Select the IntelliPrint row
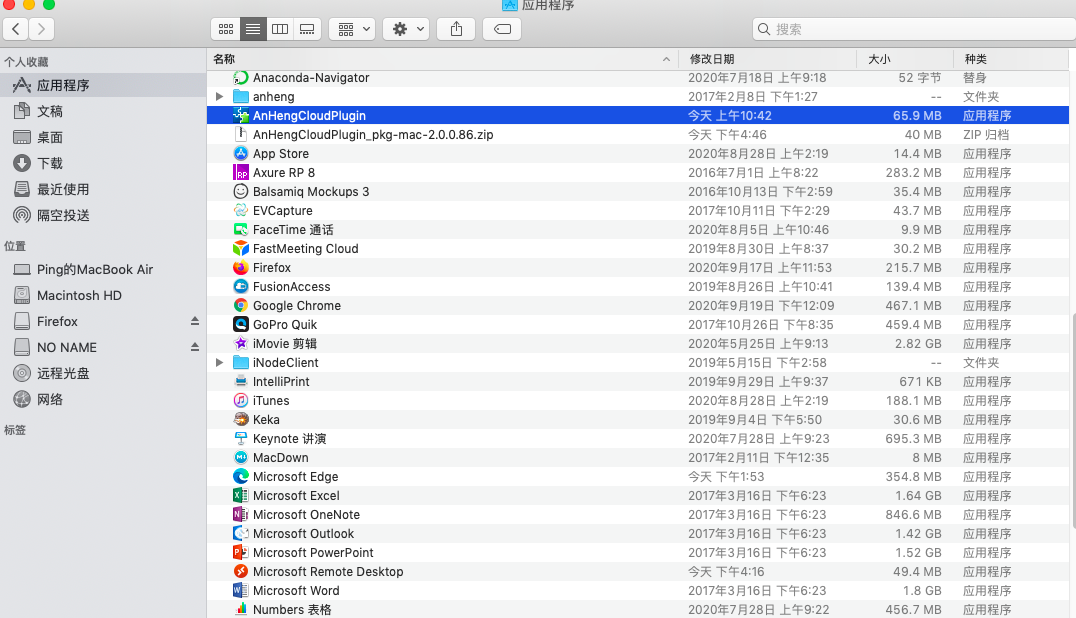 tap(638, 381)
